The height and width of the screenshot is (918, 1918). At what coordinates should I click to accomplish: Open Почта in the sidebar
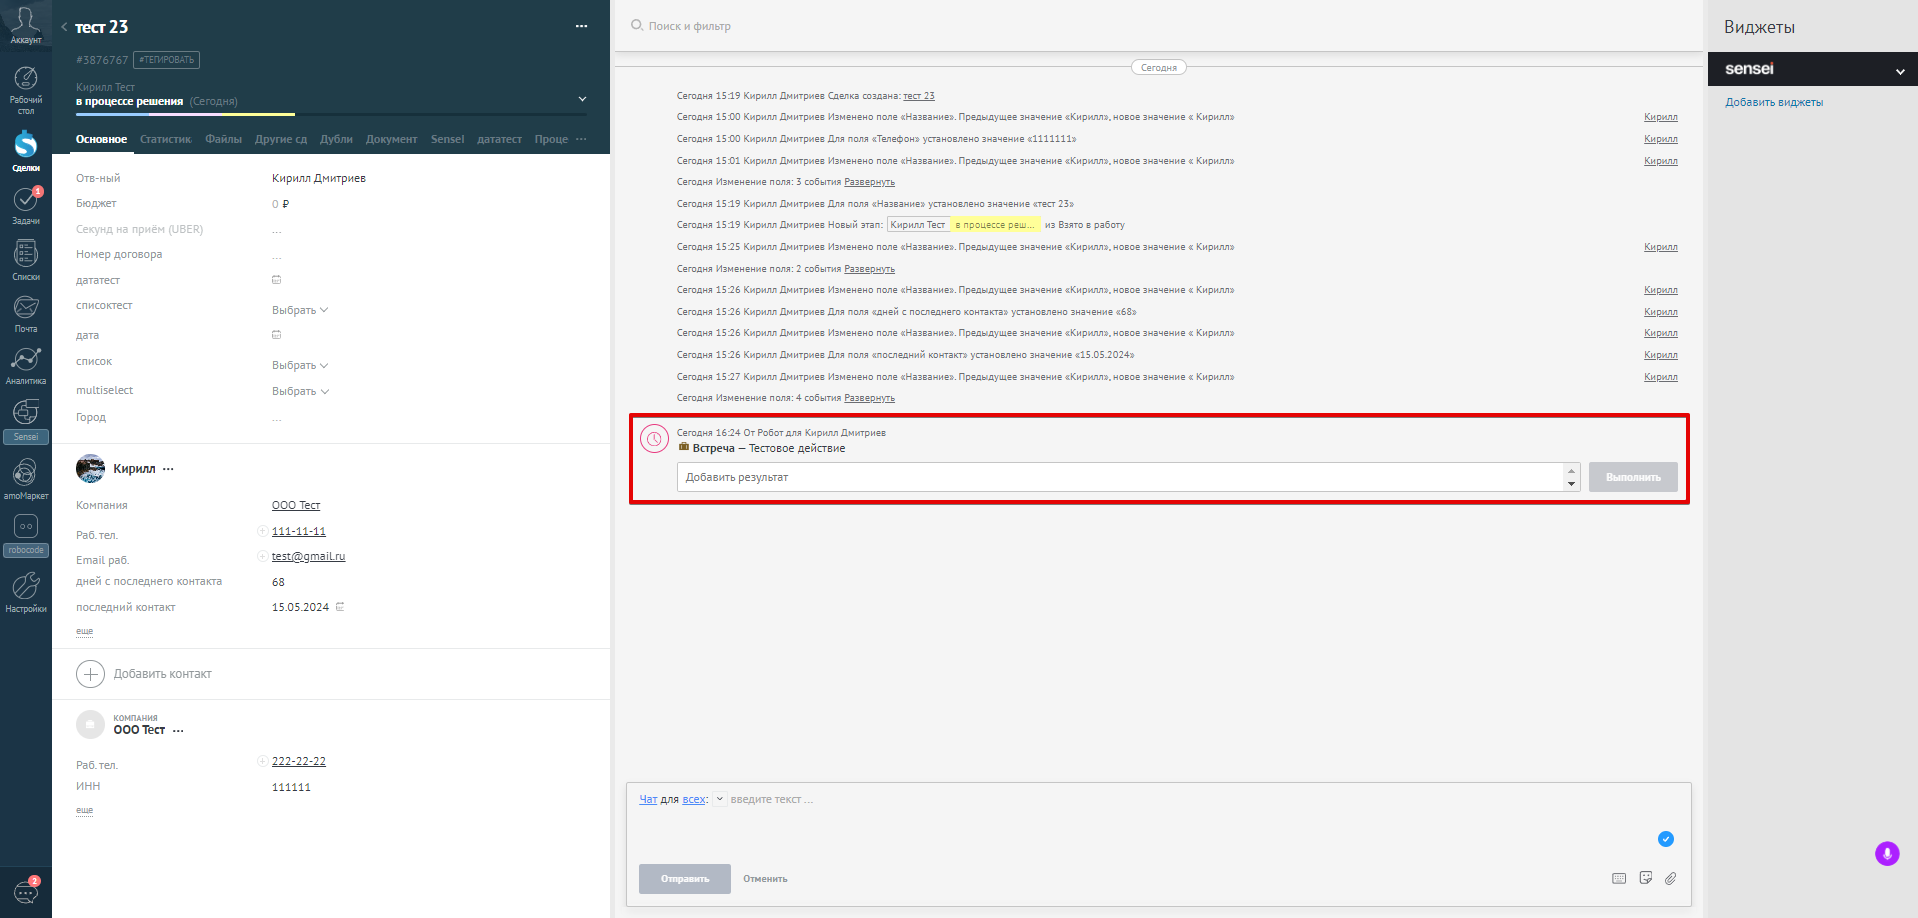pos(26,313)
